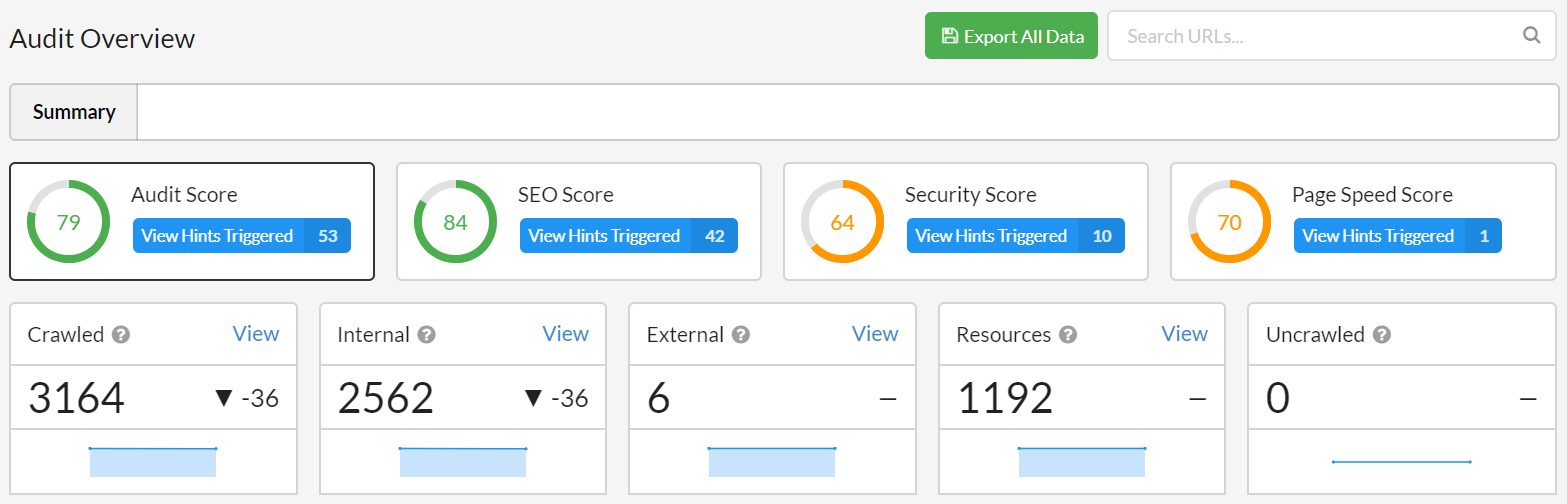
Task: Open the View link for Internal
Action: pos(565,334)
